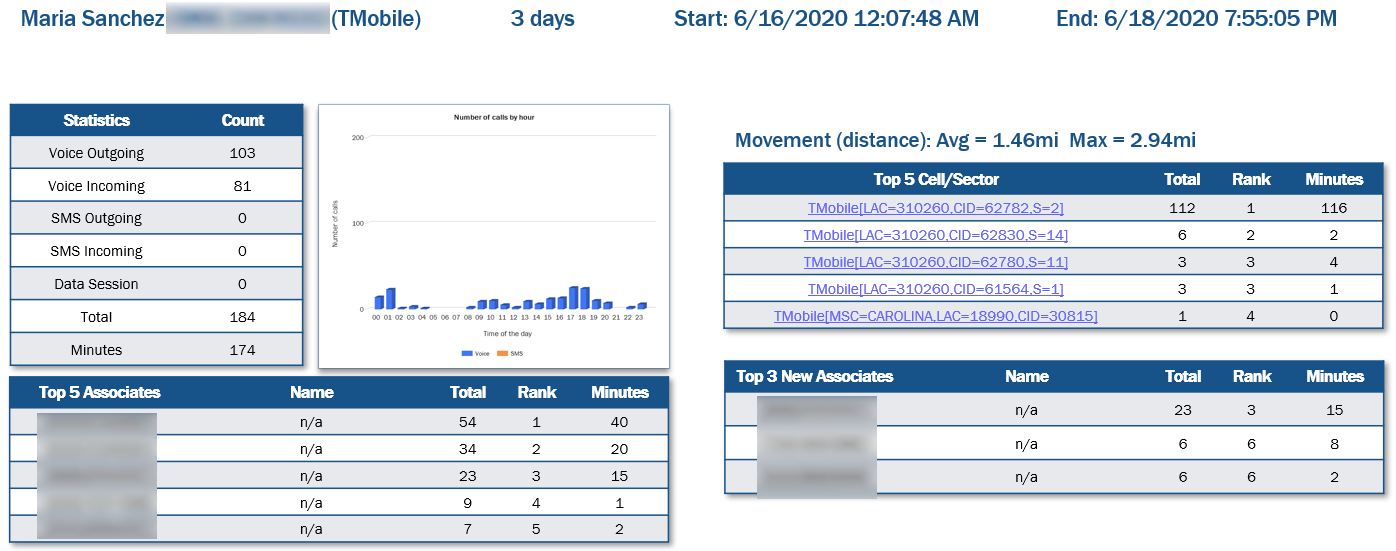This screenshot has width=1396, height=551.
Task: Select the rank 1 associate's blurred number
Action: click(x=97, y=422)
